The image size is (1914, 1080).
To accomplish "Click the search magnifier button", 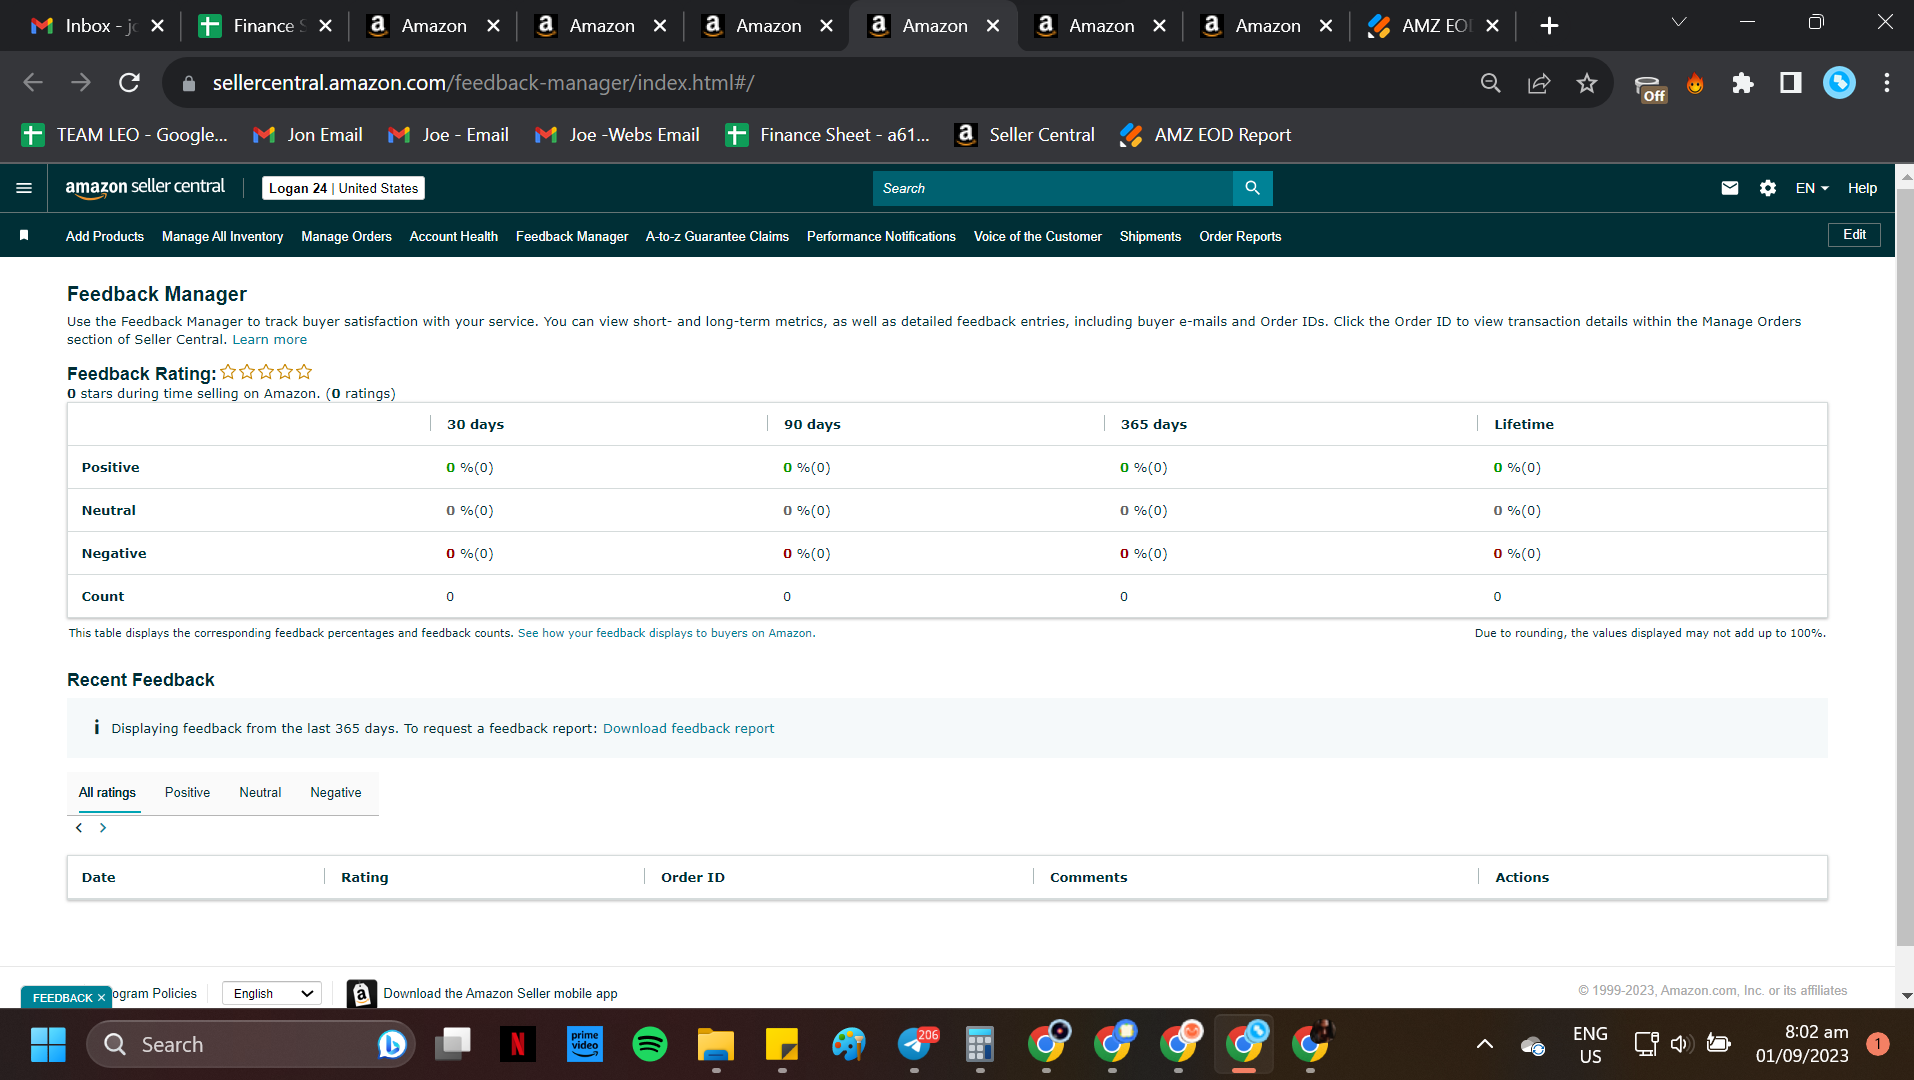I will [x=1252, y=188].
